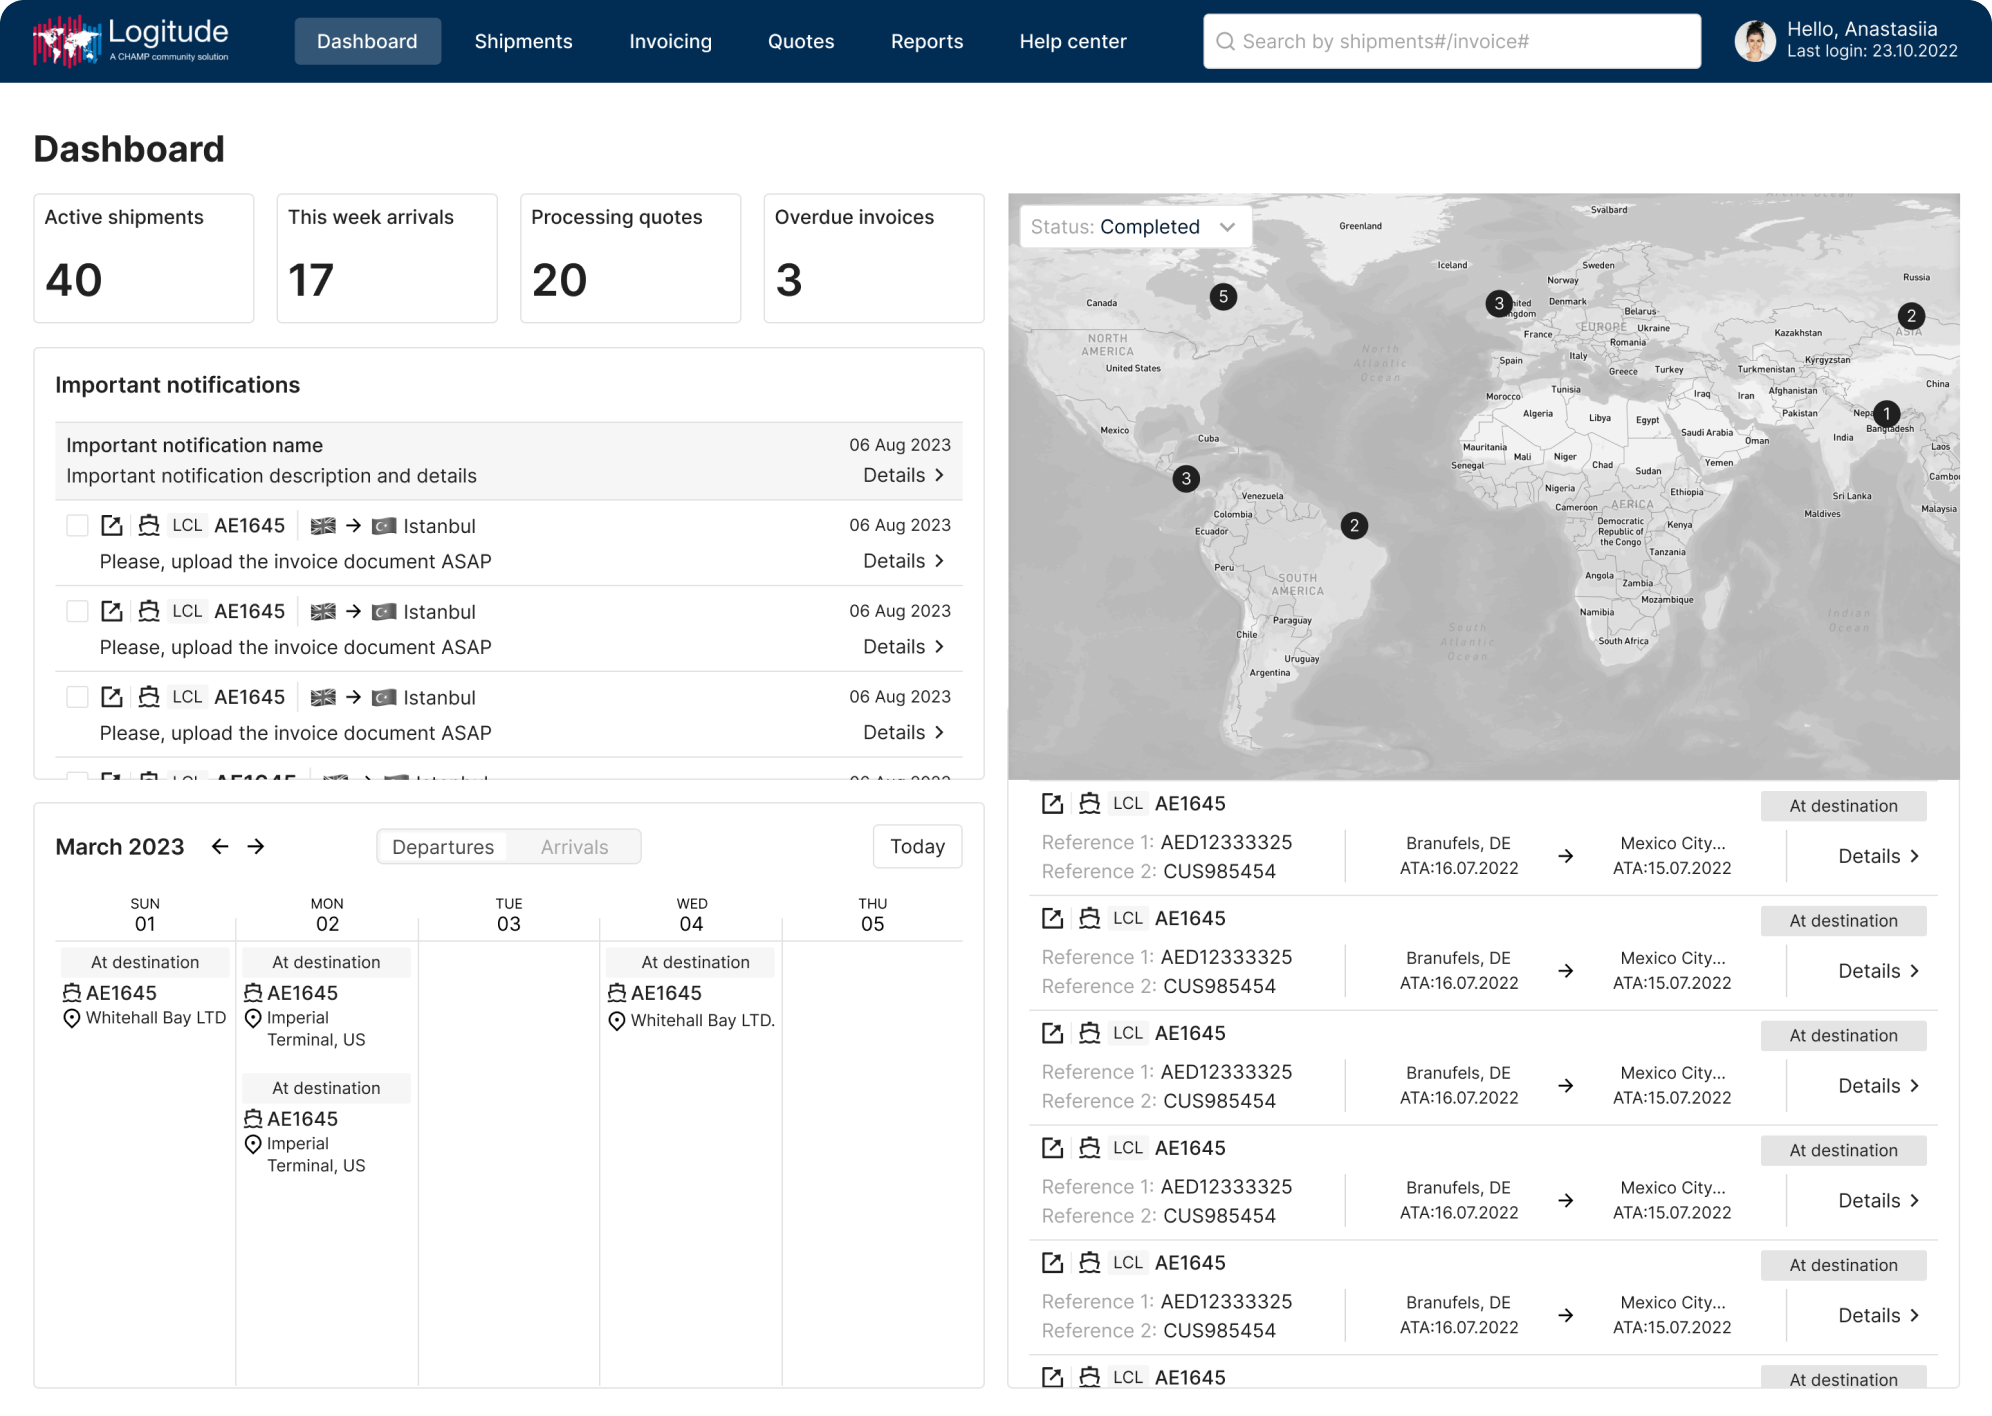Click map marker 1 over Bangladesh

pos(1886,414)
